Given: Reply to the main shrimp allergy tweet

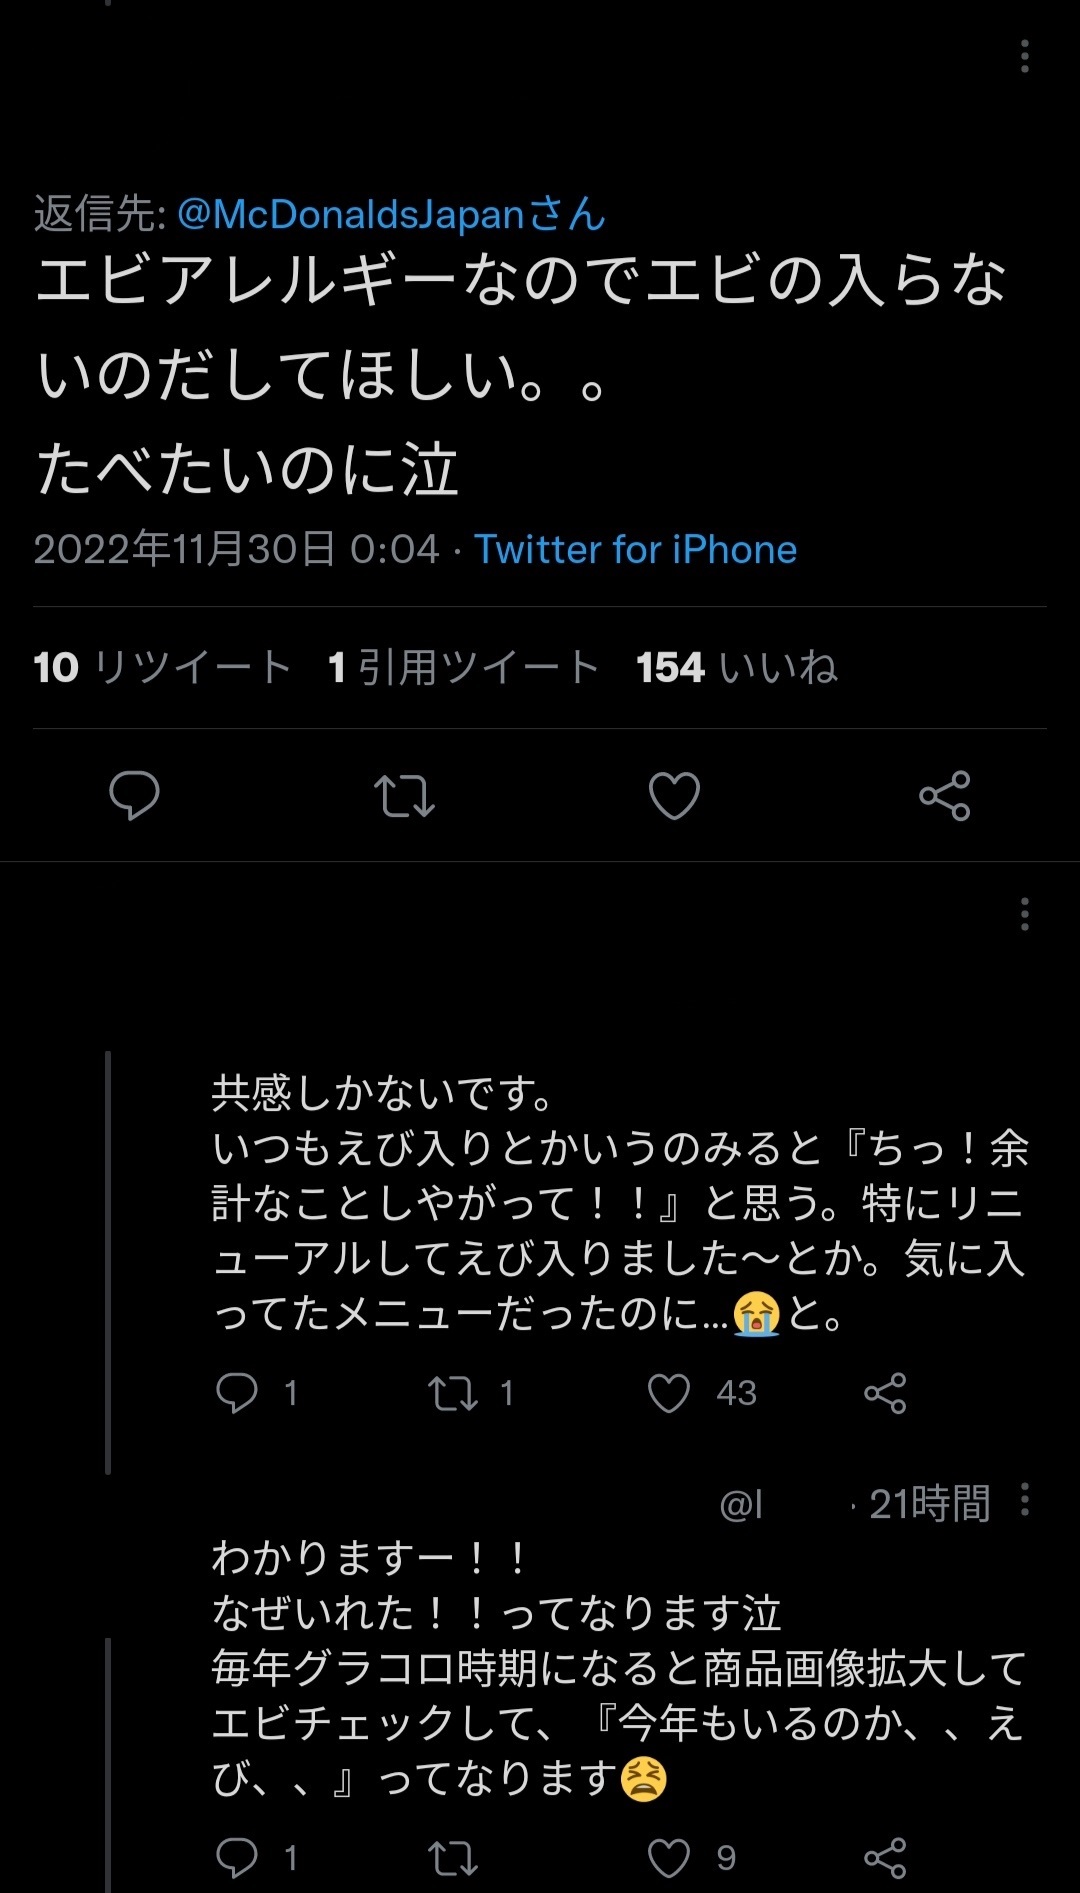Looking at the screenshot, I should click(x=134, y=796).
